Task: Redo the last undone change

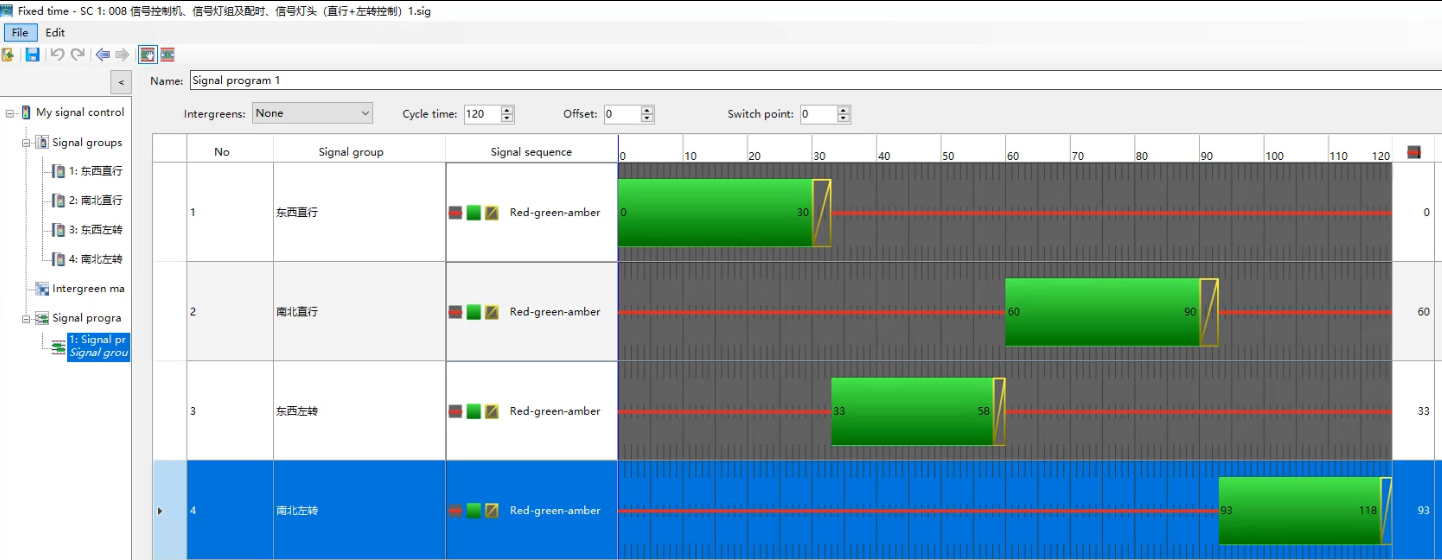Action: 78,54
